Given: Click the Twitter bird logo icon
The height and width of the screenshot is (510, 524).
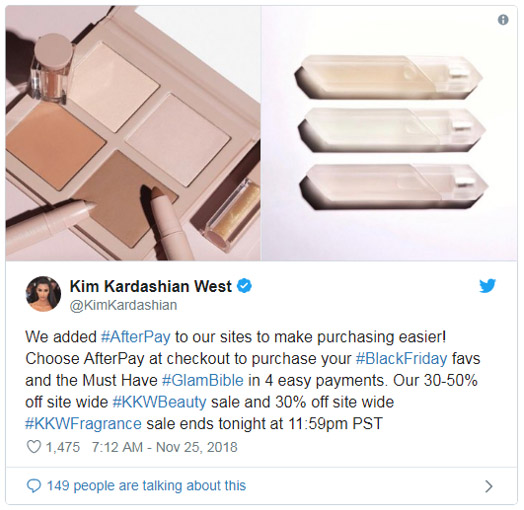Looking at the screenshot, I should tap(487, 286).
